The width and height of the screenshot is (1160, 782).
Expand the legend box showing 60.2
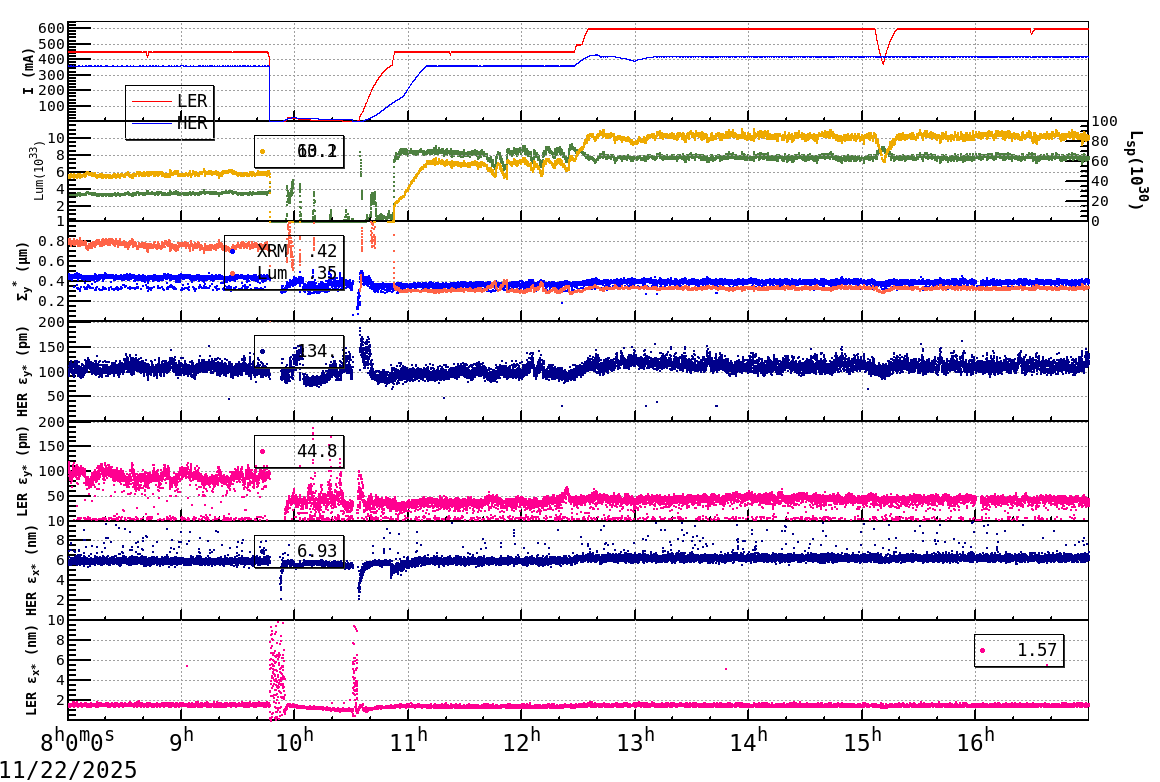[297, 151]
